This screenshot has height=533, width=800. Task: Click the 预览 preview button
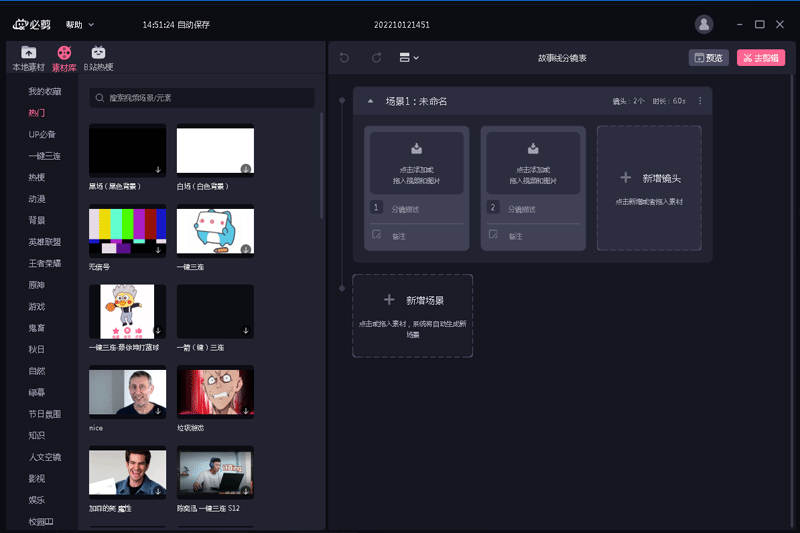pyautogui.click(x=709, y=58)
